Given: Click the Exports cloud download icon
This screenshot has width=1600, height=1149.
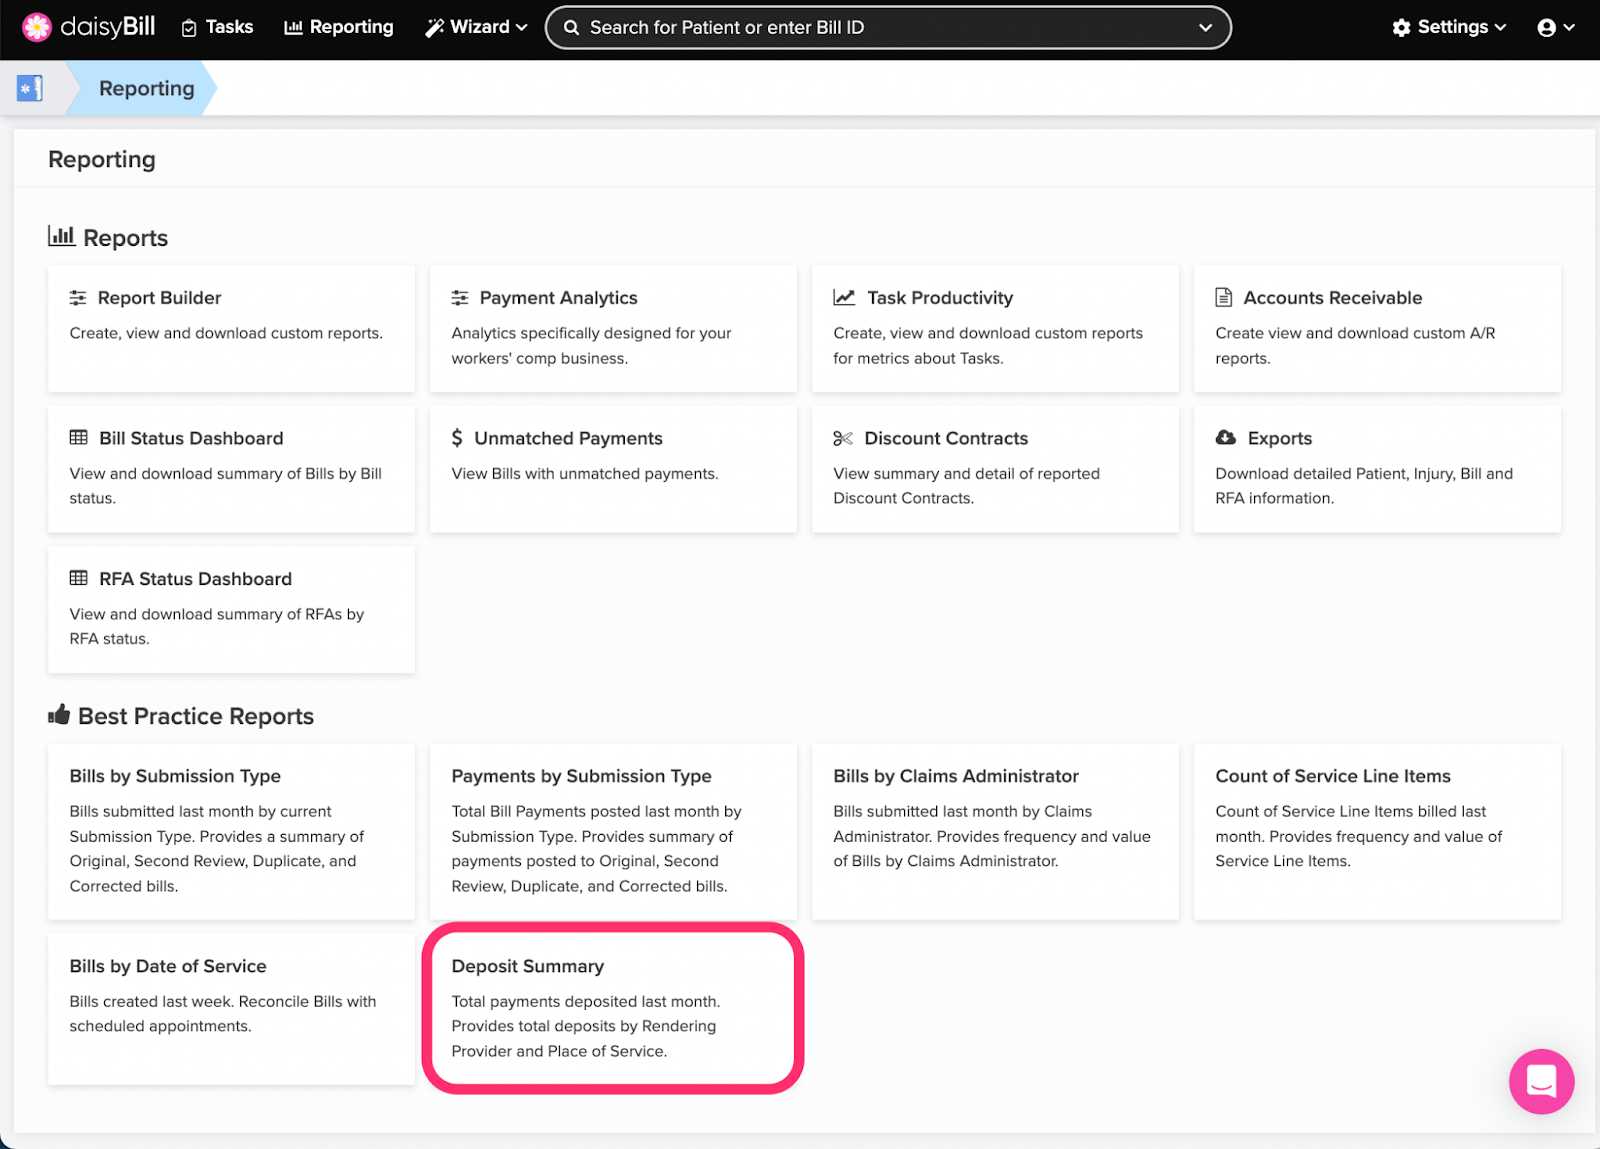Looking at the screenshot, I should [1225, 438].
